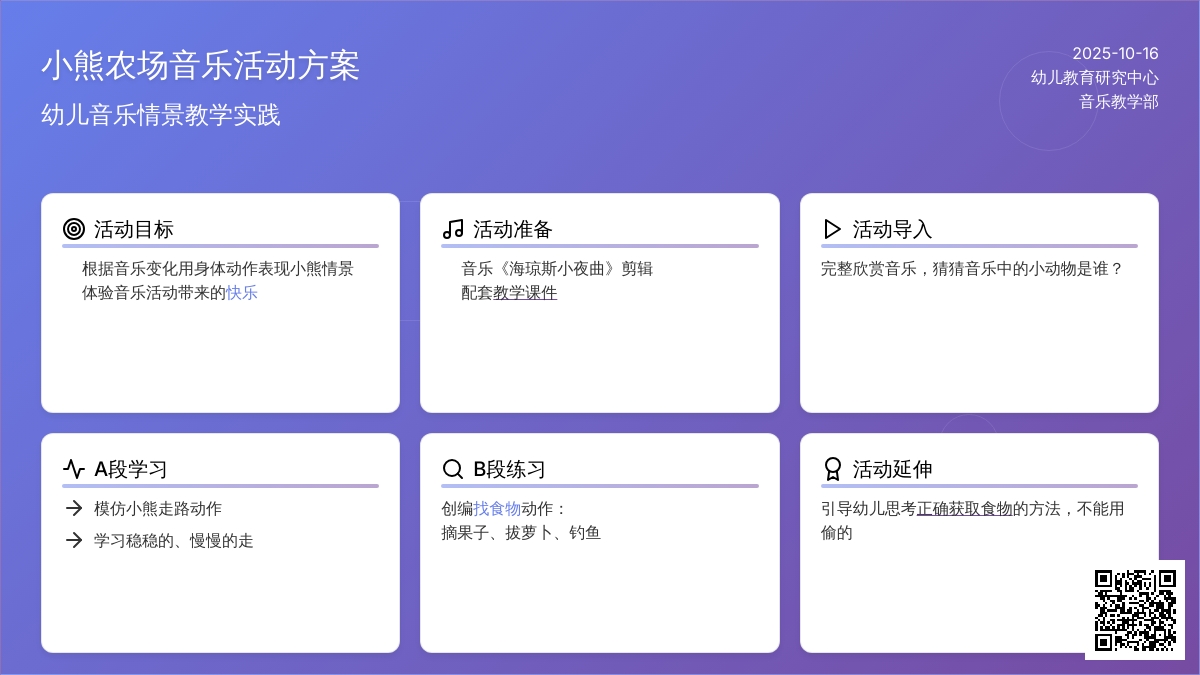Screen dimensions: 1200x675
Task: Click the magnifier icon beside B段练习
Action: pyautogui.click(x=453, y=469)
